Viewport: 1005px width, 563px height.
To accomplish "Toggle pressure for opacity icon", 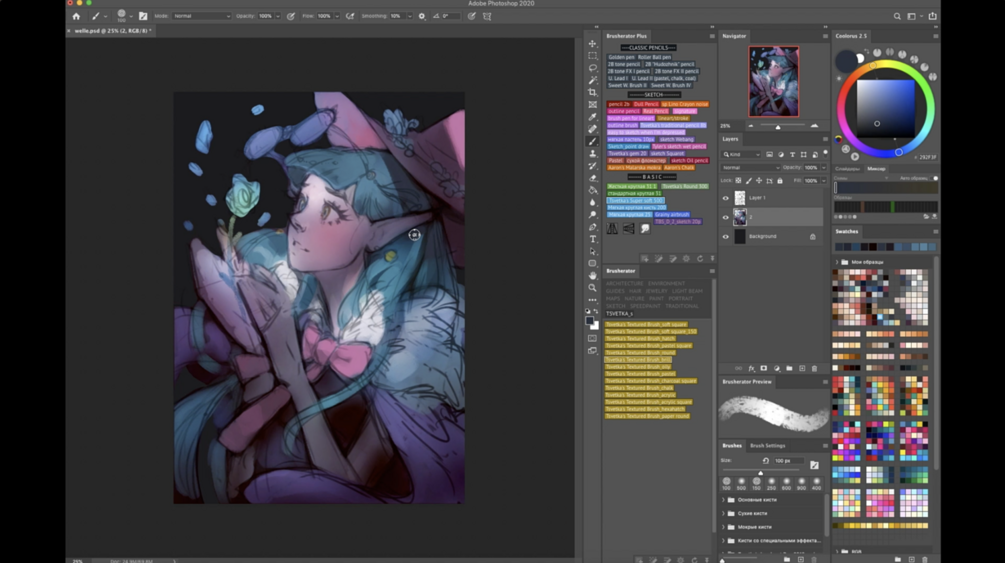I will [290, 16].
